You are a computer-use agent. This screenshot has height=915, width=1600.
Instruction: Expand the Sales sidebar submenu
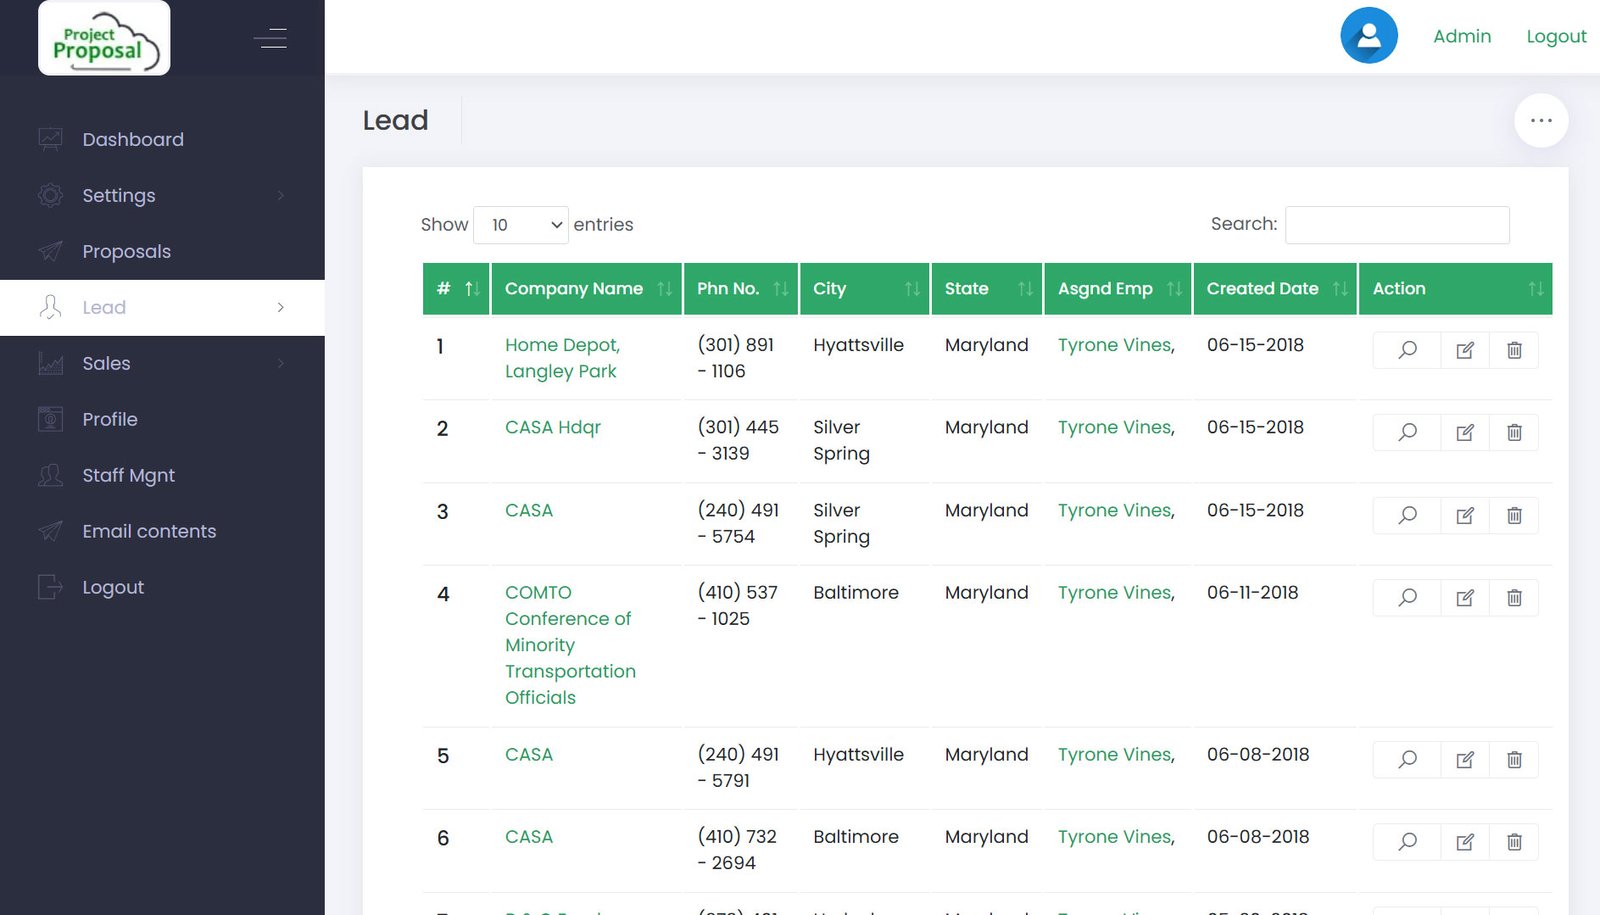(162, 363)
